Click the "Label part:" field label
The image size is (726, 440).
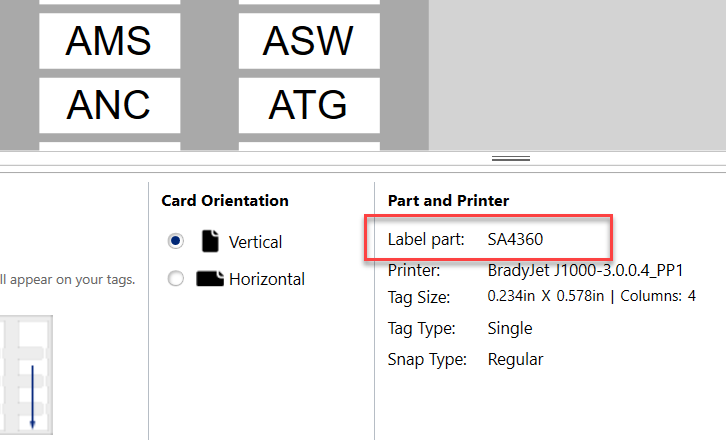coord(426,240)
